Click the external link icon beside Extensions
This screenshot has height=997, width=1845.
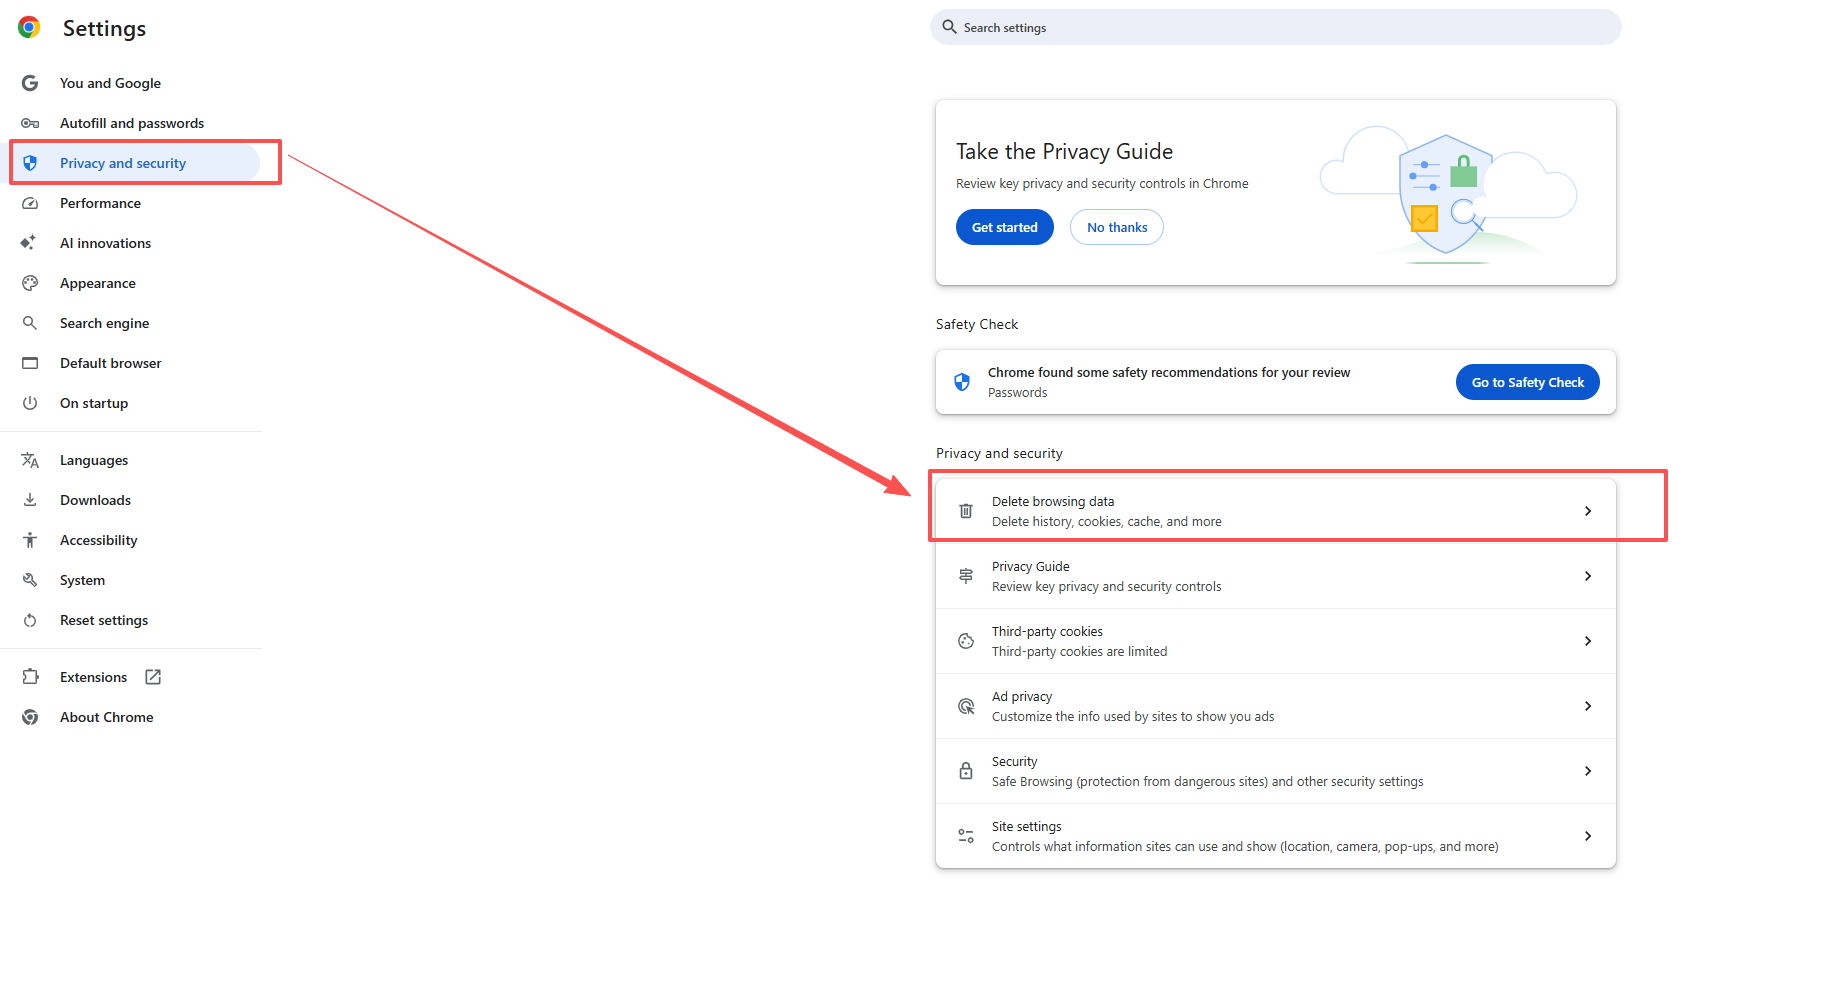point(153,677)
